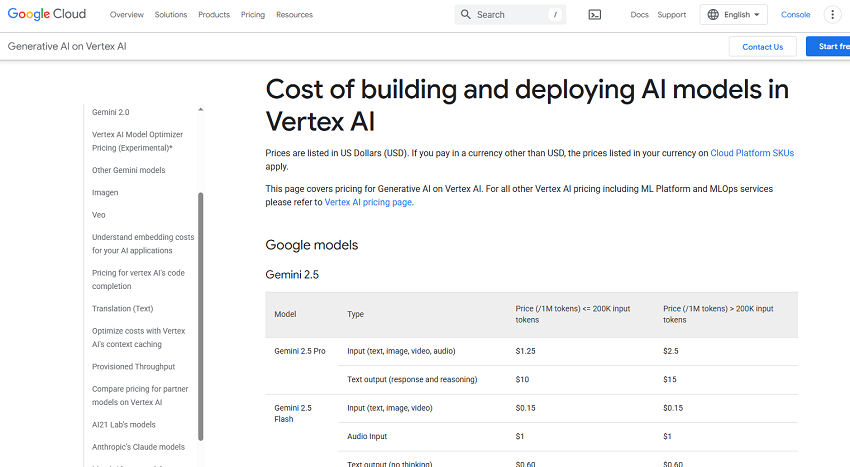Jump to Imagen section in sidebar
The width and height of the screenshot is (850, 467).
tap(105, 193)
